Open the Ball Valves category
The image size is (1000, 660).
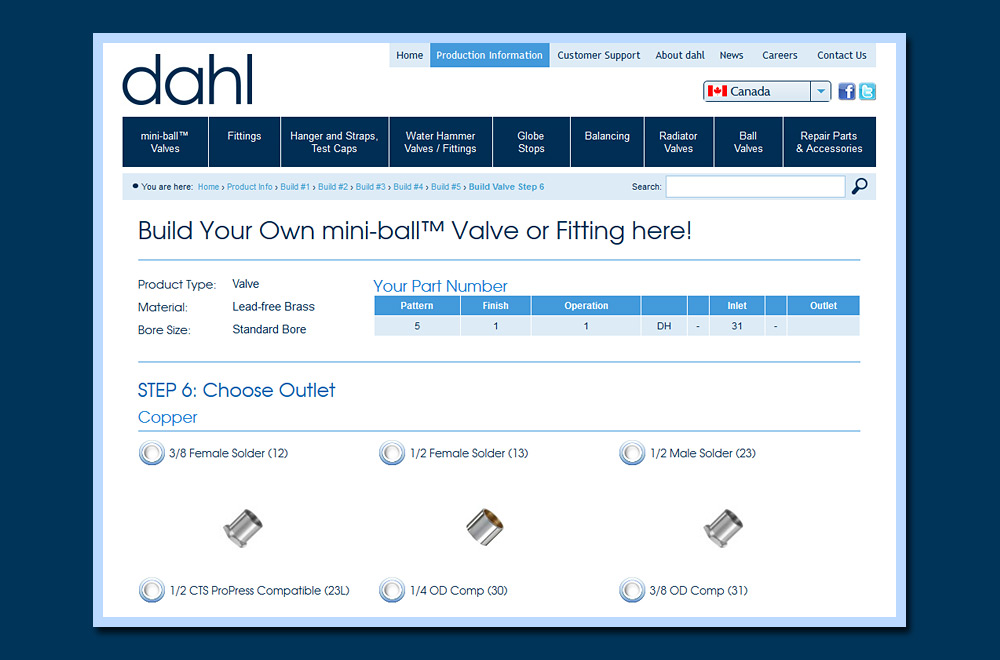coord(748,142)
